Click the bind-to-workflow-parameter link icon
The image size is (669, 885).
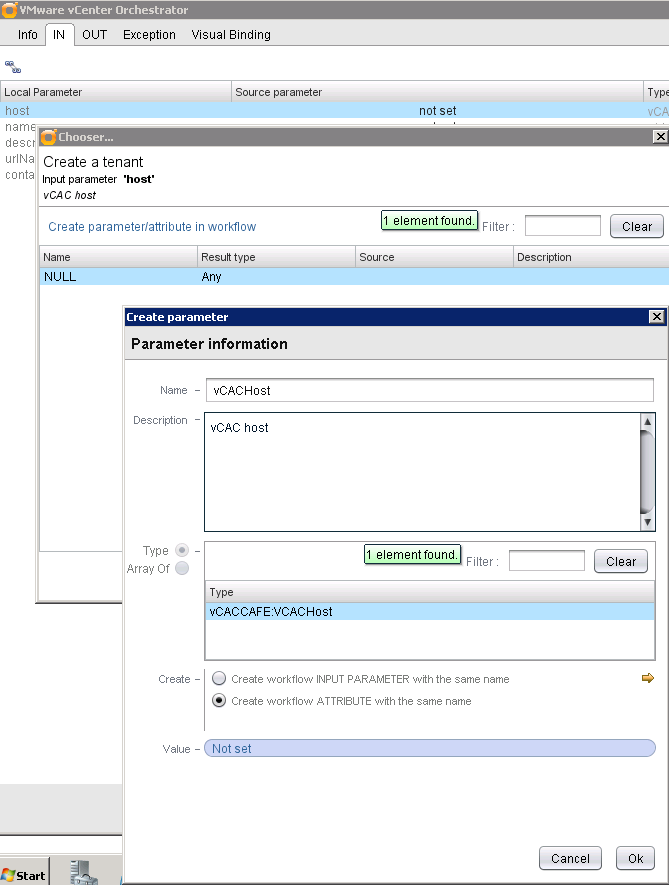coord(12,67)
